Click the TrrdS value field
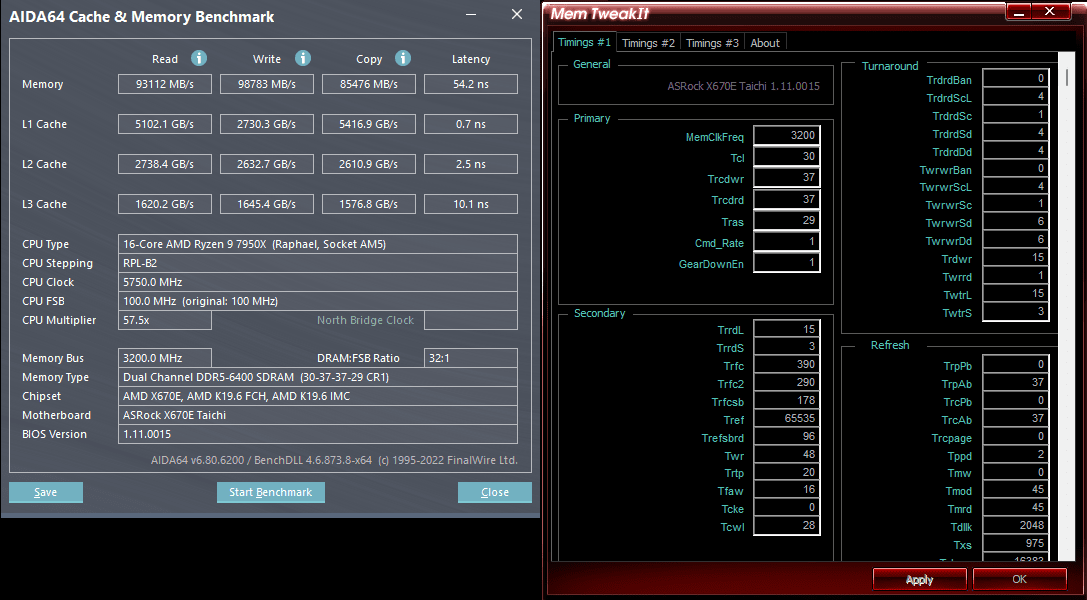1087x600 pixels. pos(787,346)
